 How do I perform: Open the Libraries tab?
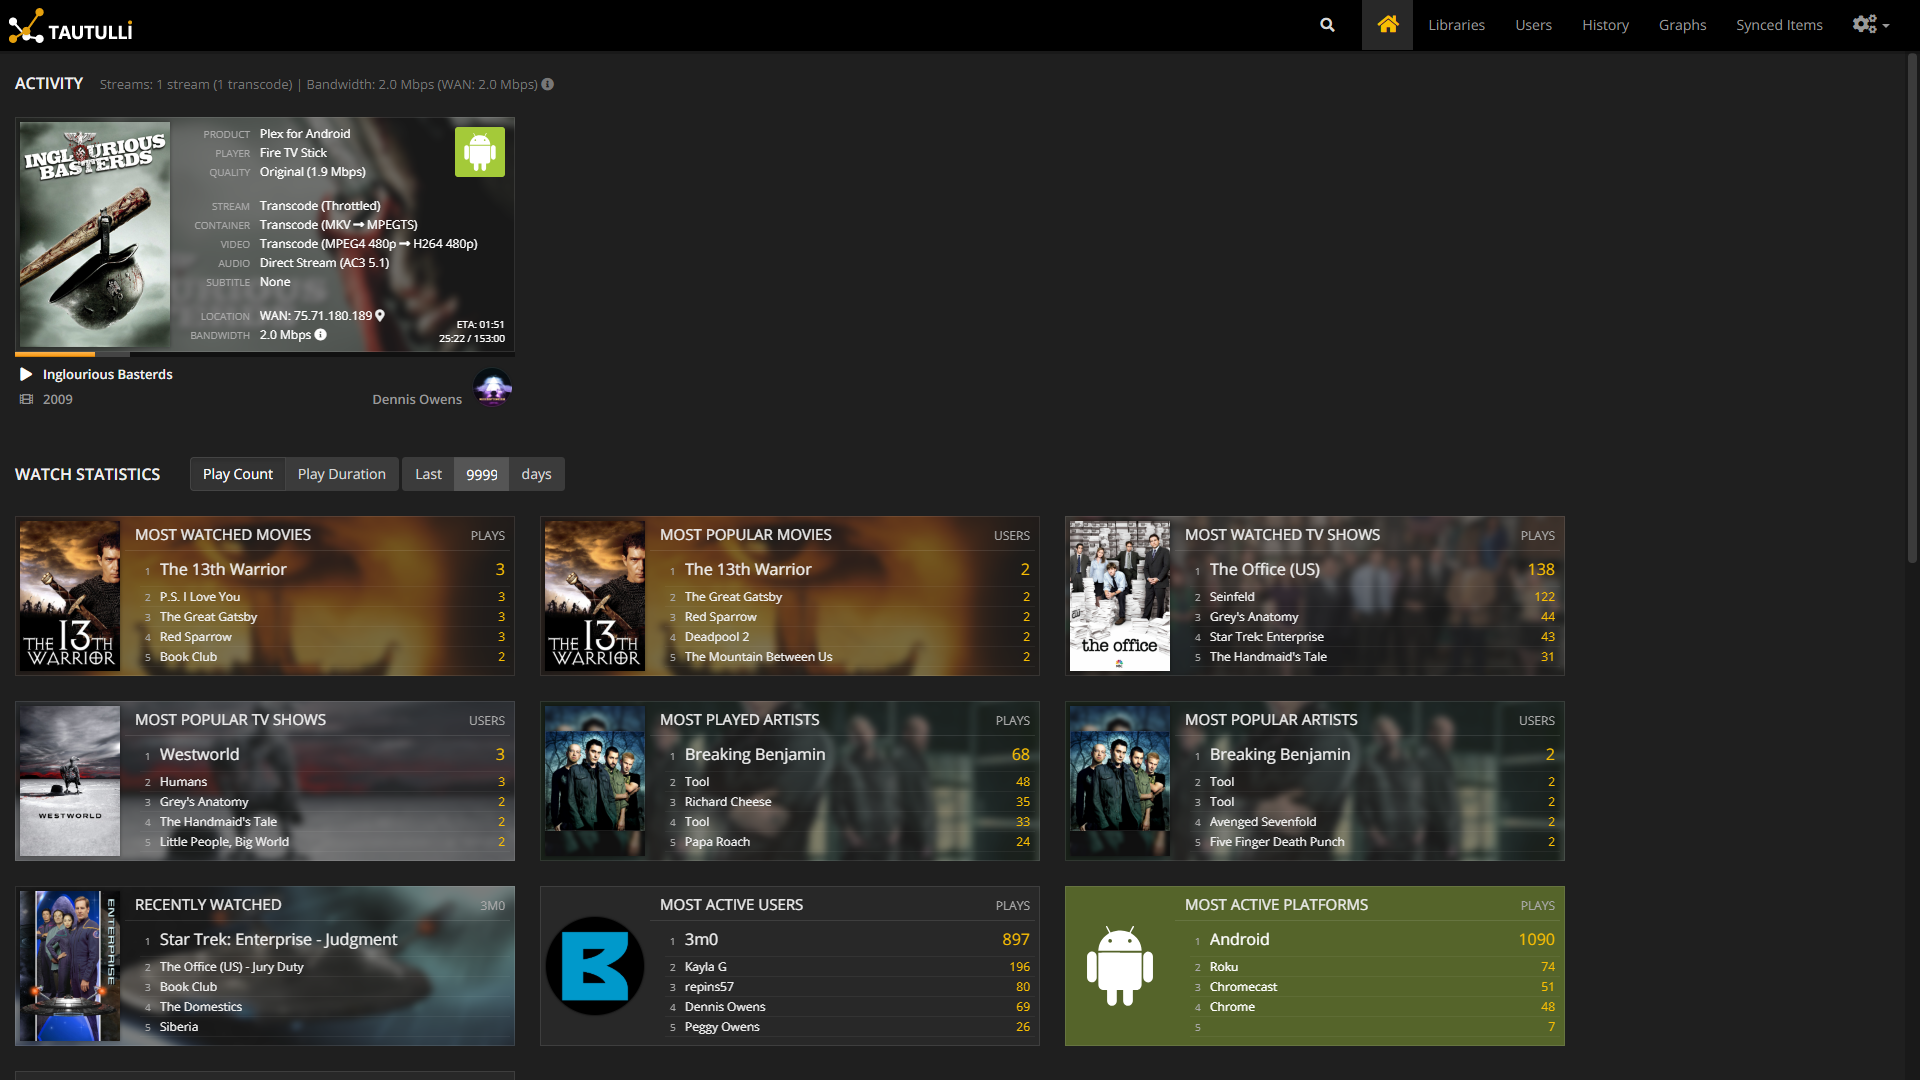[x=1456, y=25]
